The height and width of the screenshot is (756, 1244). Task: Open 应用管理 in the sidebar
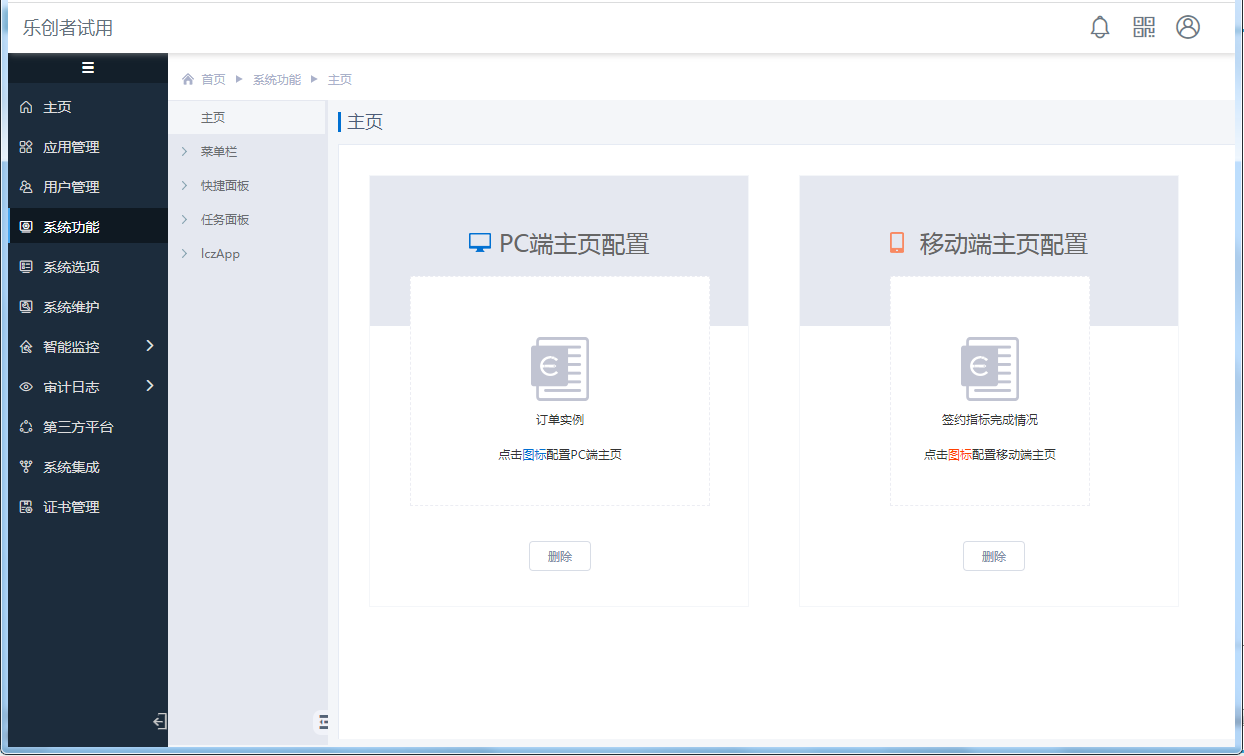coord(71,147)
